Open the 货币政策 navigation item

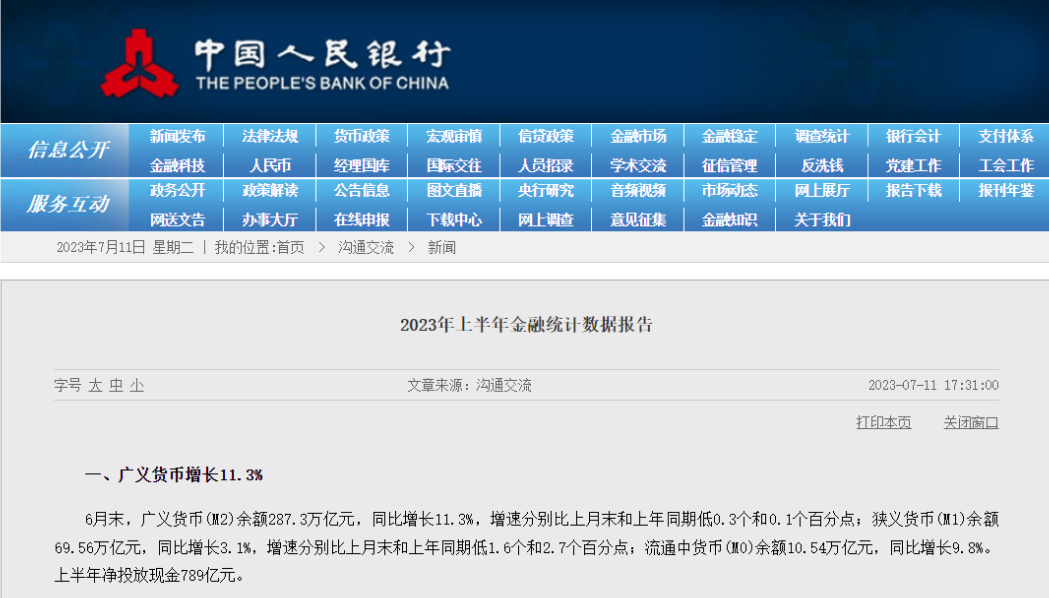pos(362,137)
